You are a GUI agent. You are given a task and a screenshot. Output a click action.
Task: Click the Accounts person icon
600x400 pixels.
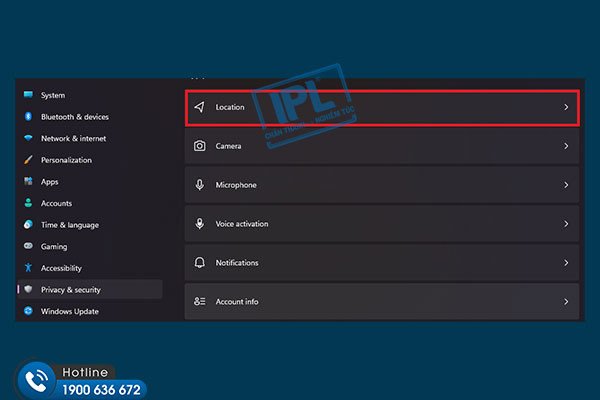click(x=28, y=203)
